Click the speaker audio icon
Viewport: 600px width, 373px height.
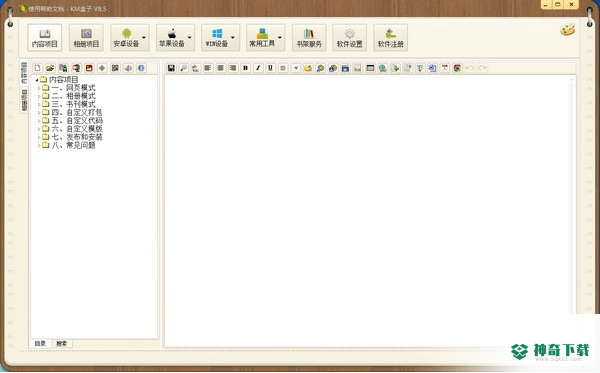pyautogui.click(x=128, y=68)
